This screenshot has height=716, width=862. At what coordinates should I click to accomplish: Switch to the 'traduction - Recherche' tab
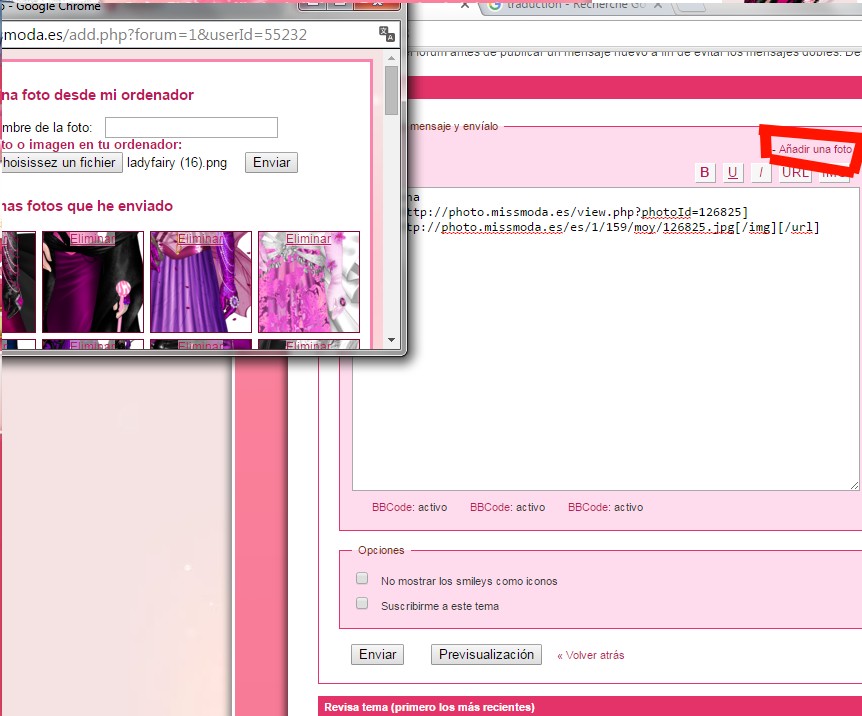570,7
